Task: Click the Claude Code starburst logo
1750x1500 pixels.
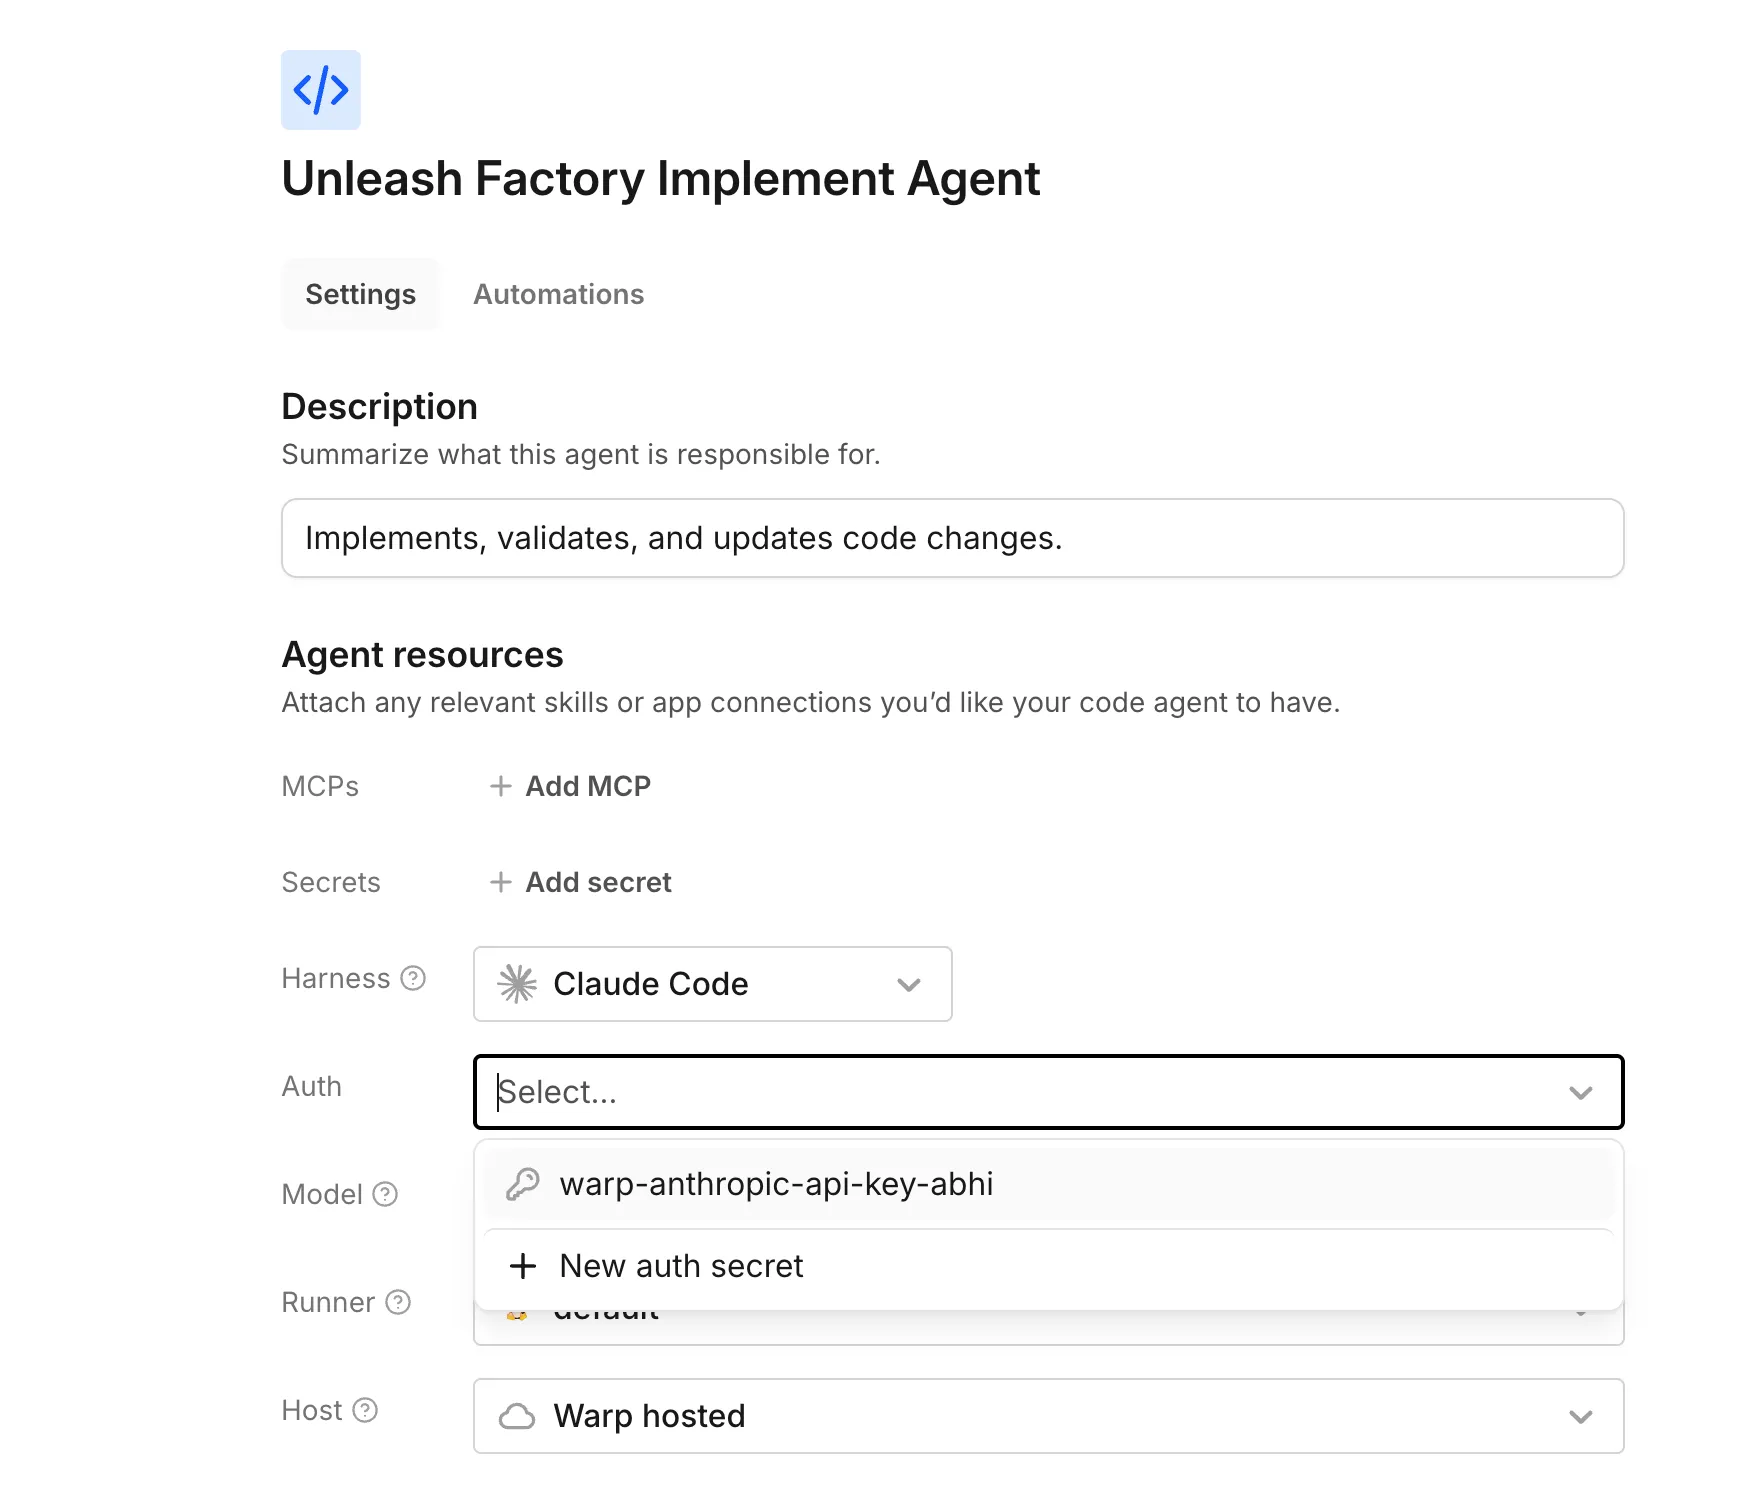Action: click(x=517, y=984)
